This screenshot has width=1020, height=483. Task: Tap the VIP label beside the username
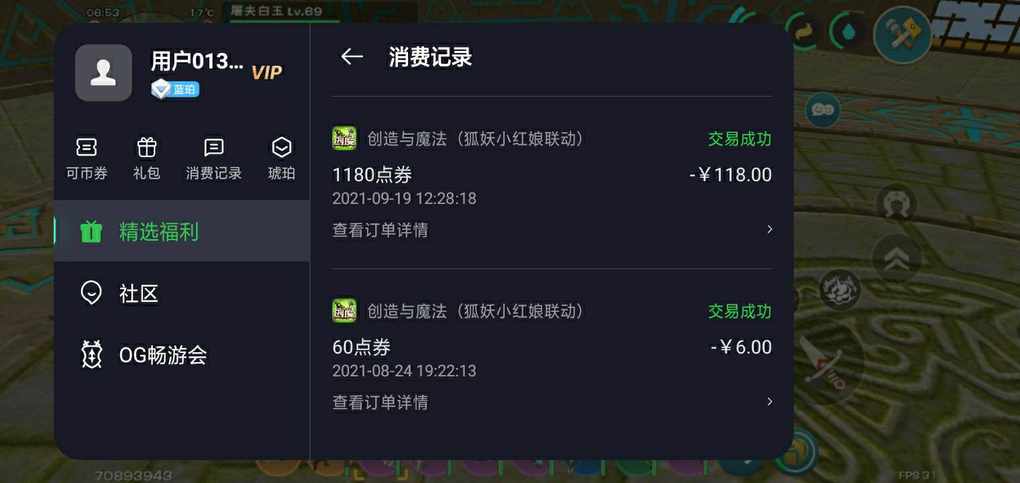coord(267,72)
